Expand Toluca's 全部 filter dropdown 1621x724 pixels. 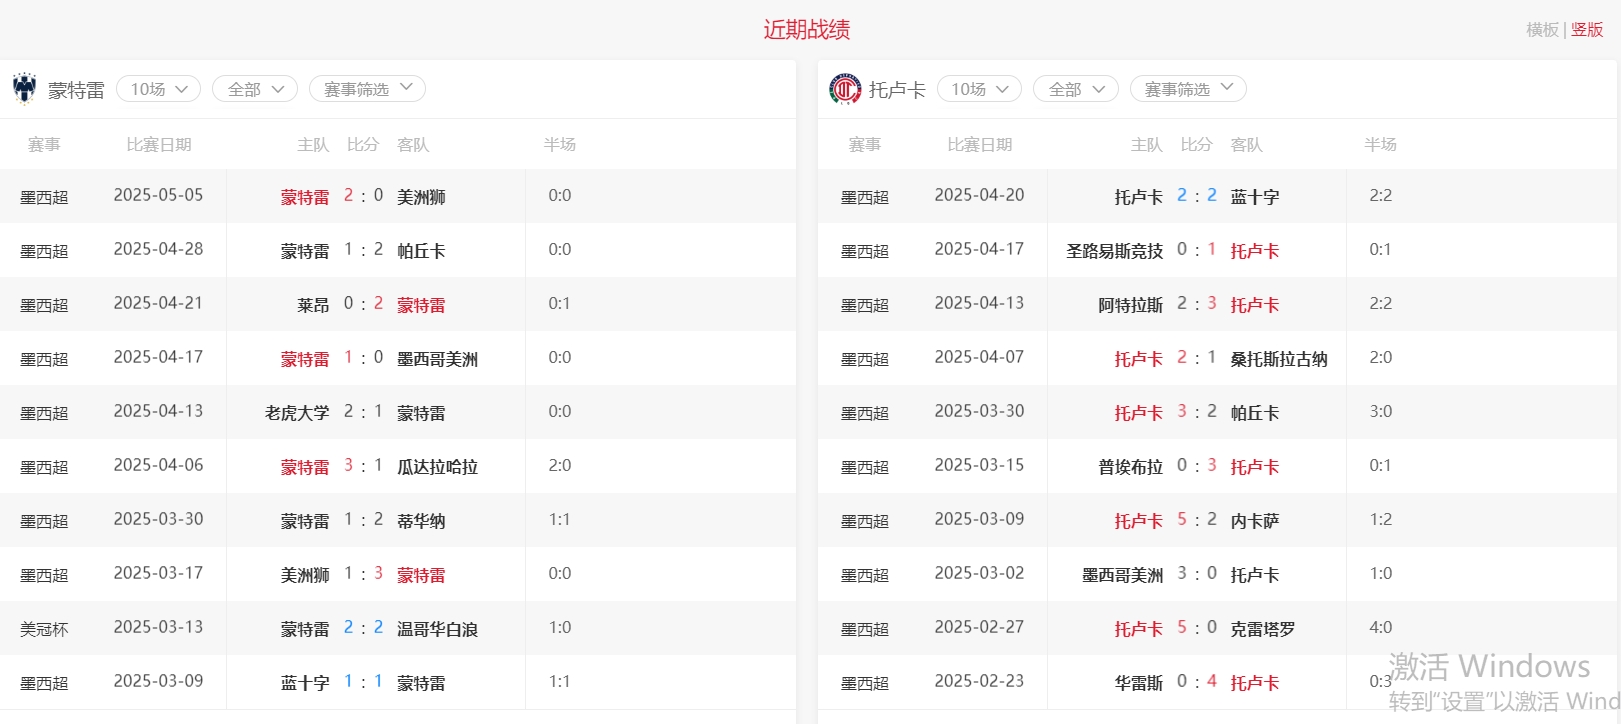coord(1075,89)
